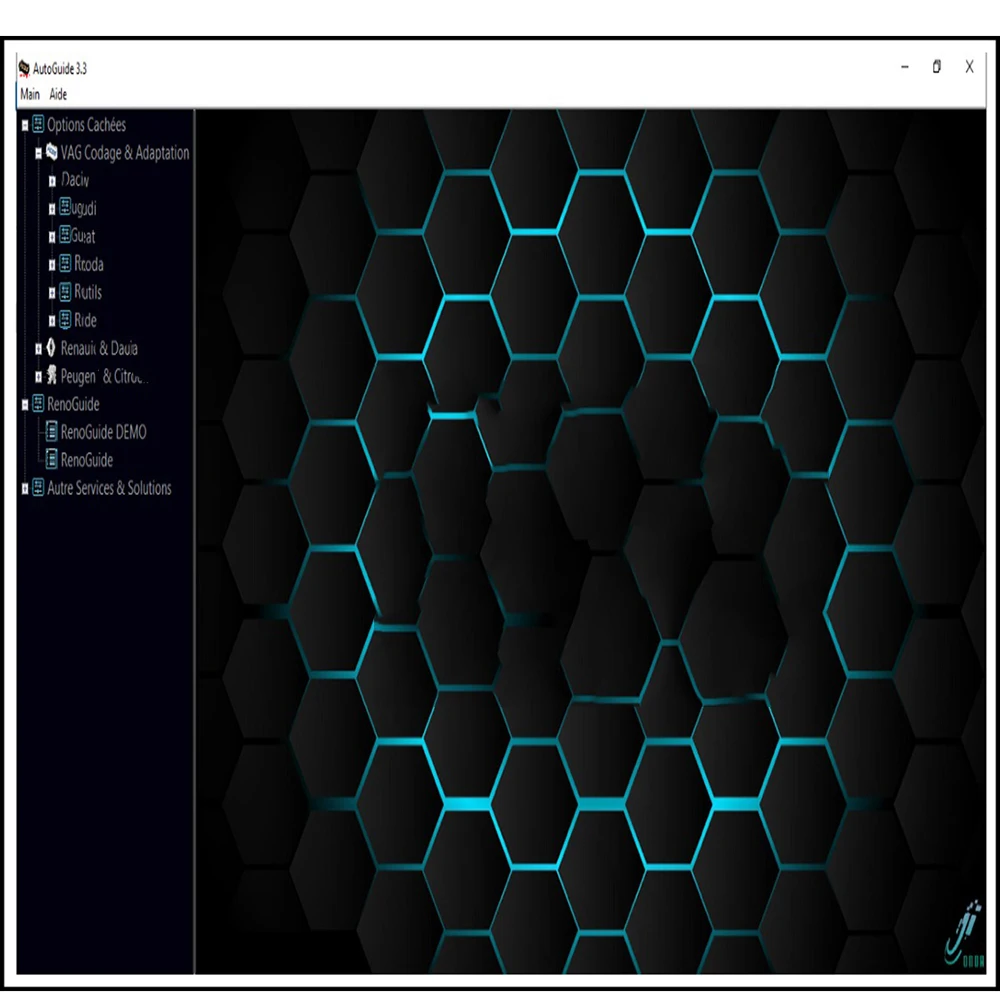The image size is (1000, 1000).
Task: Click the Autre Services & Solutions icon
Action: point(38,488)
